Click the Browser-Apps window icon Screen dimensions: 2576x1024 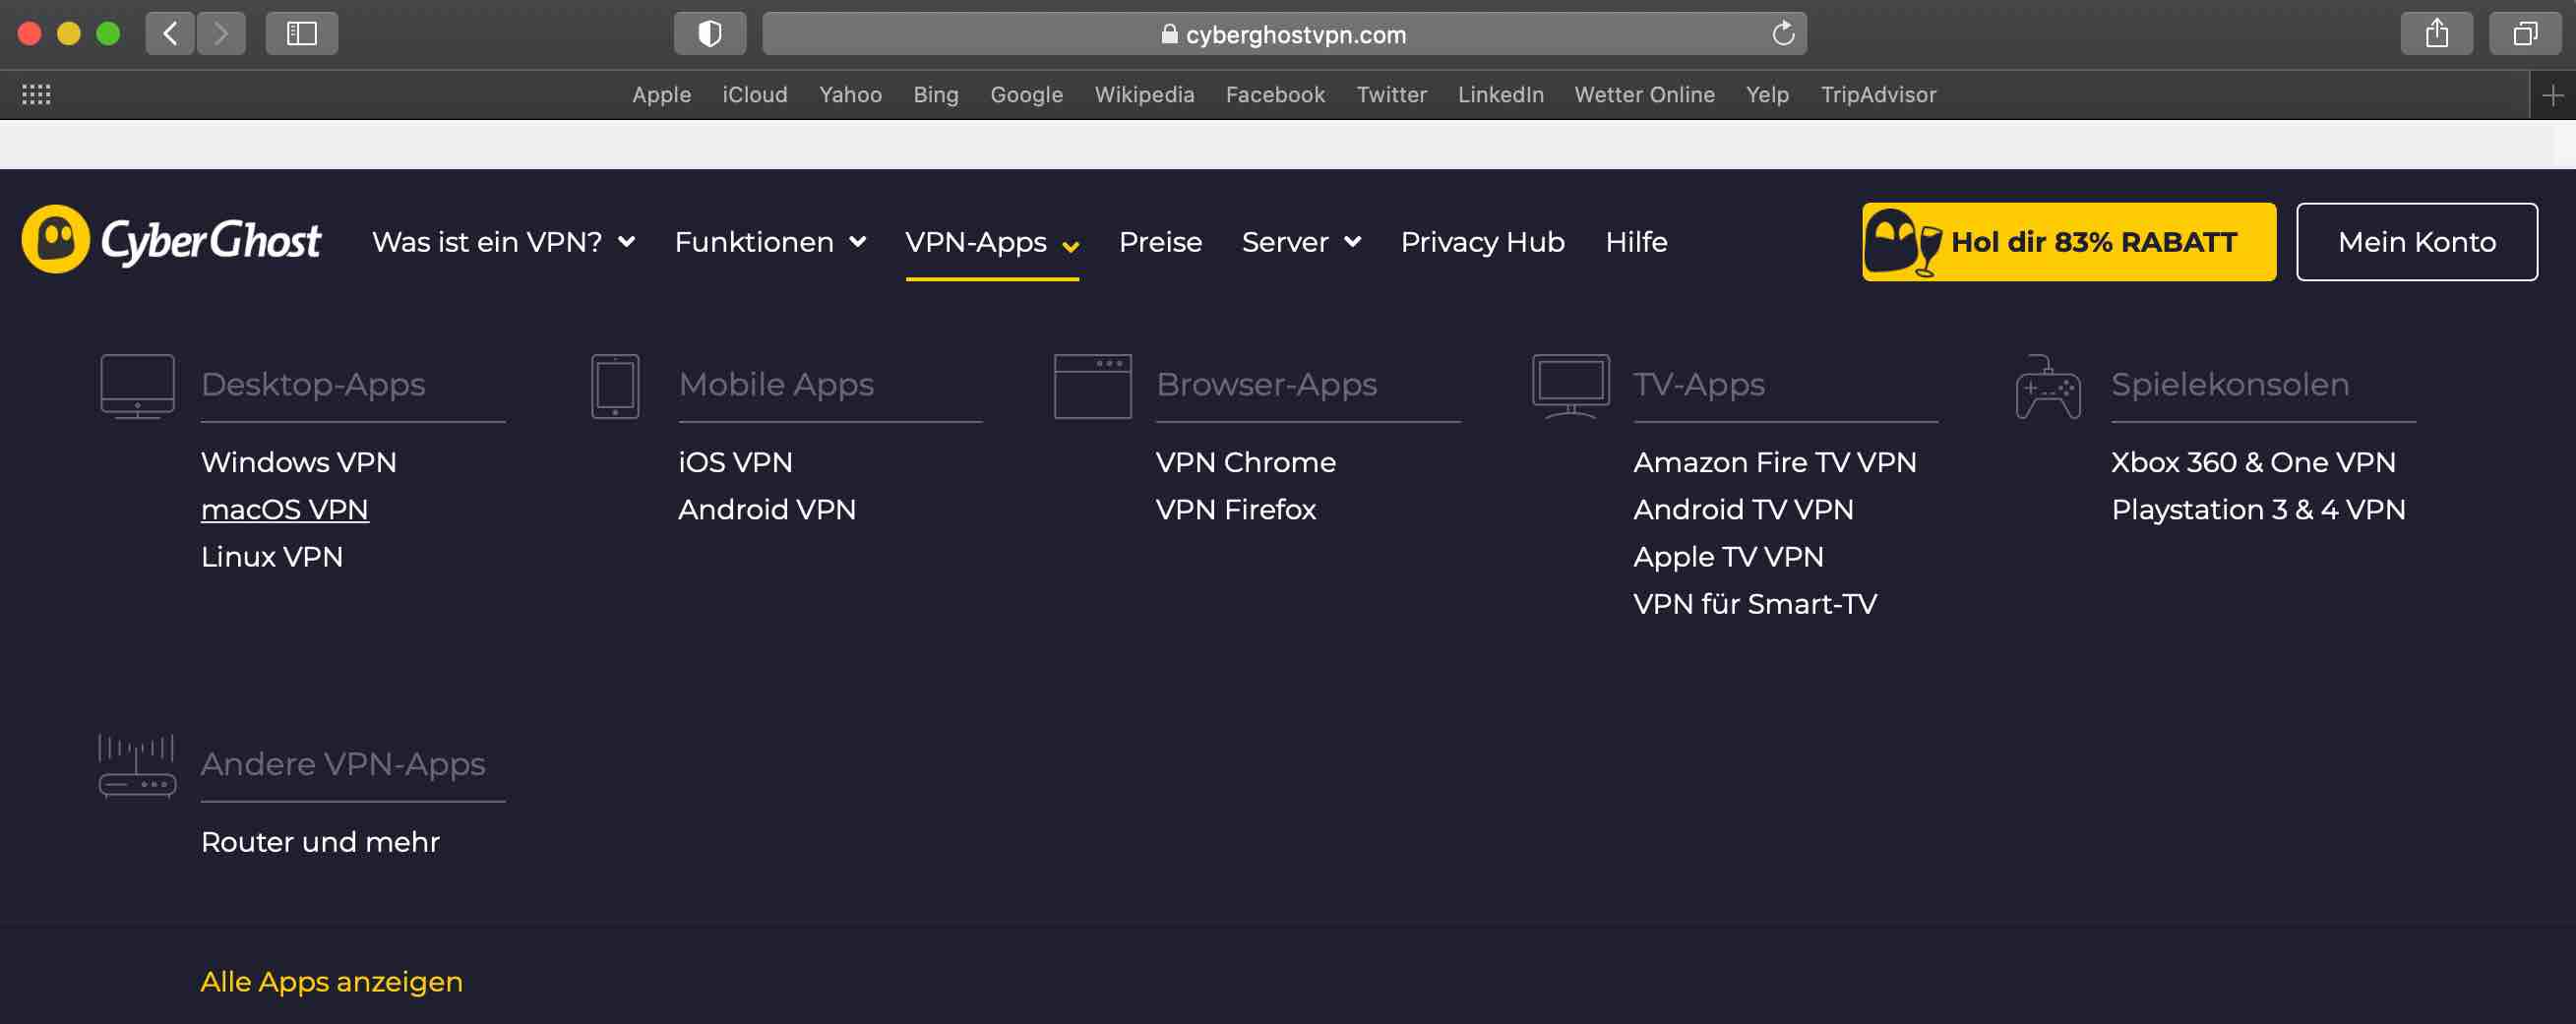click(1092, 386)
